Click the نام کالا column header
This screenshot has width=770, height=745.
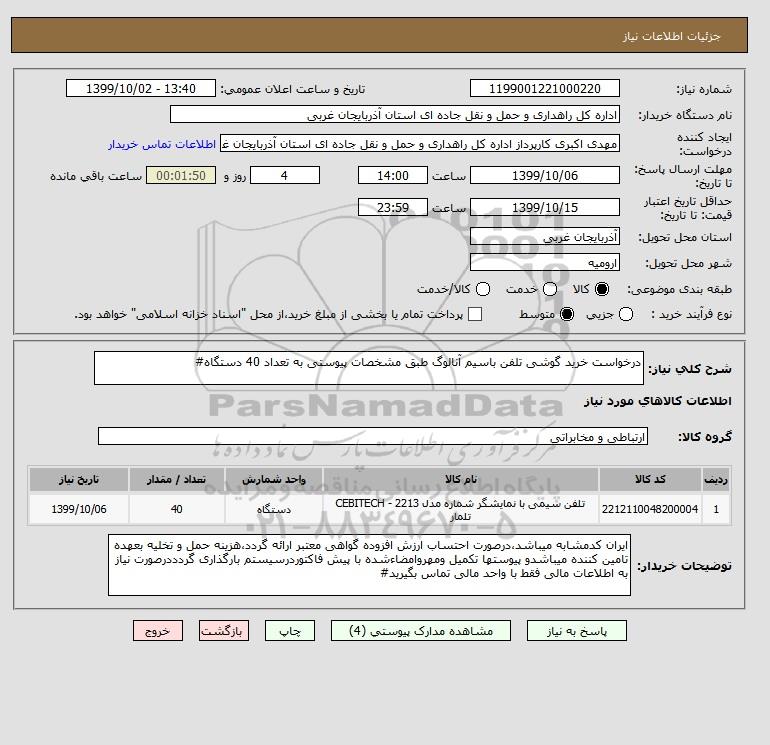(461, 479)
